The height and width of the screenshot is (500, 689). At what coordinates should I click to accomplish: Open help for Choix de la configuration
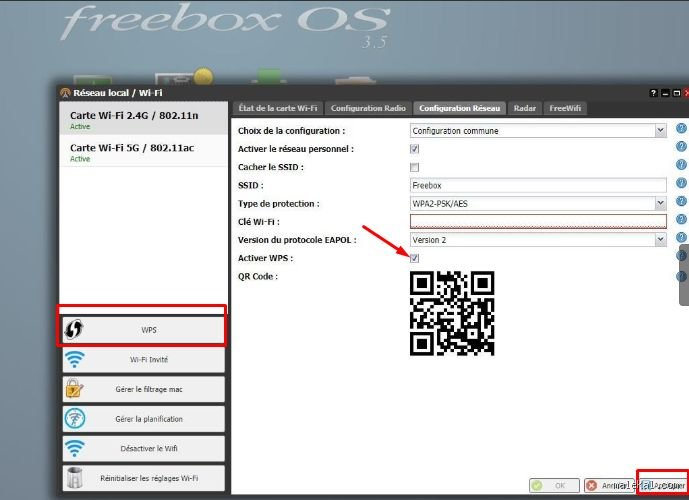coord(681,129)
